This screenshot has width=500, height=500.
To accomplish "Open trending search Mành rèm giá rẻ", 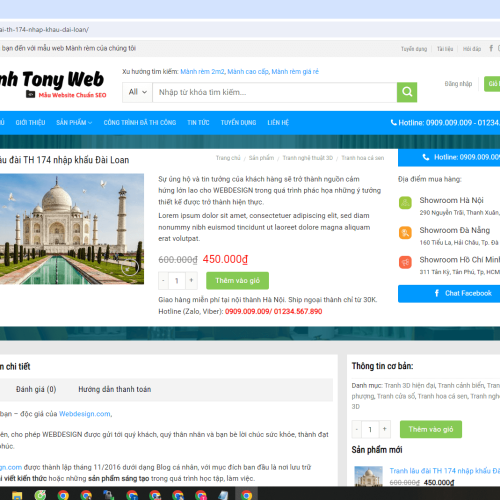I will point(295,72).
